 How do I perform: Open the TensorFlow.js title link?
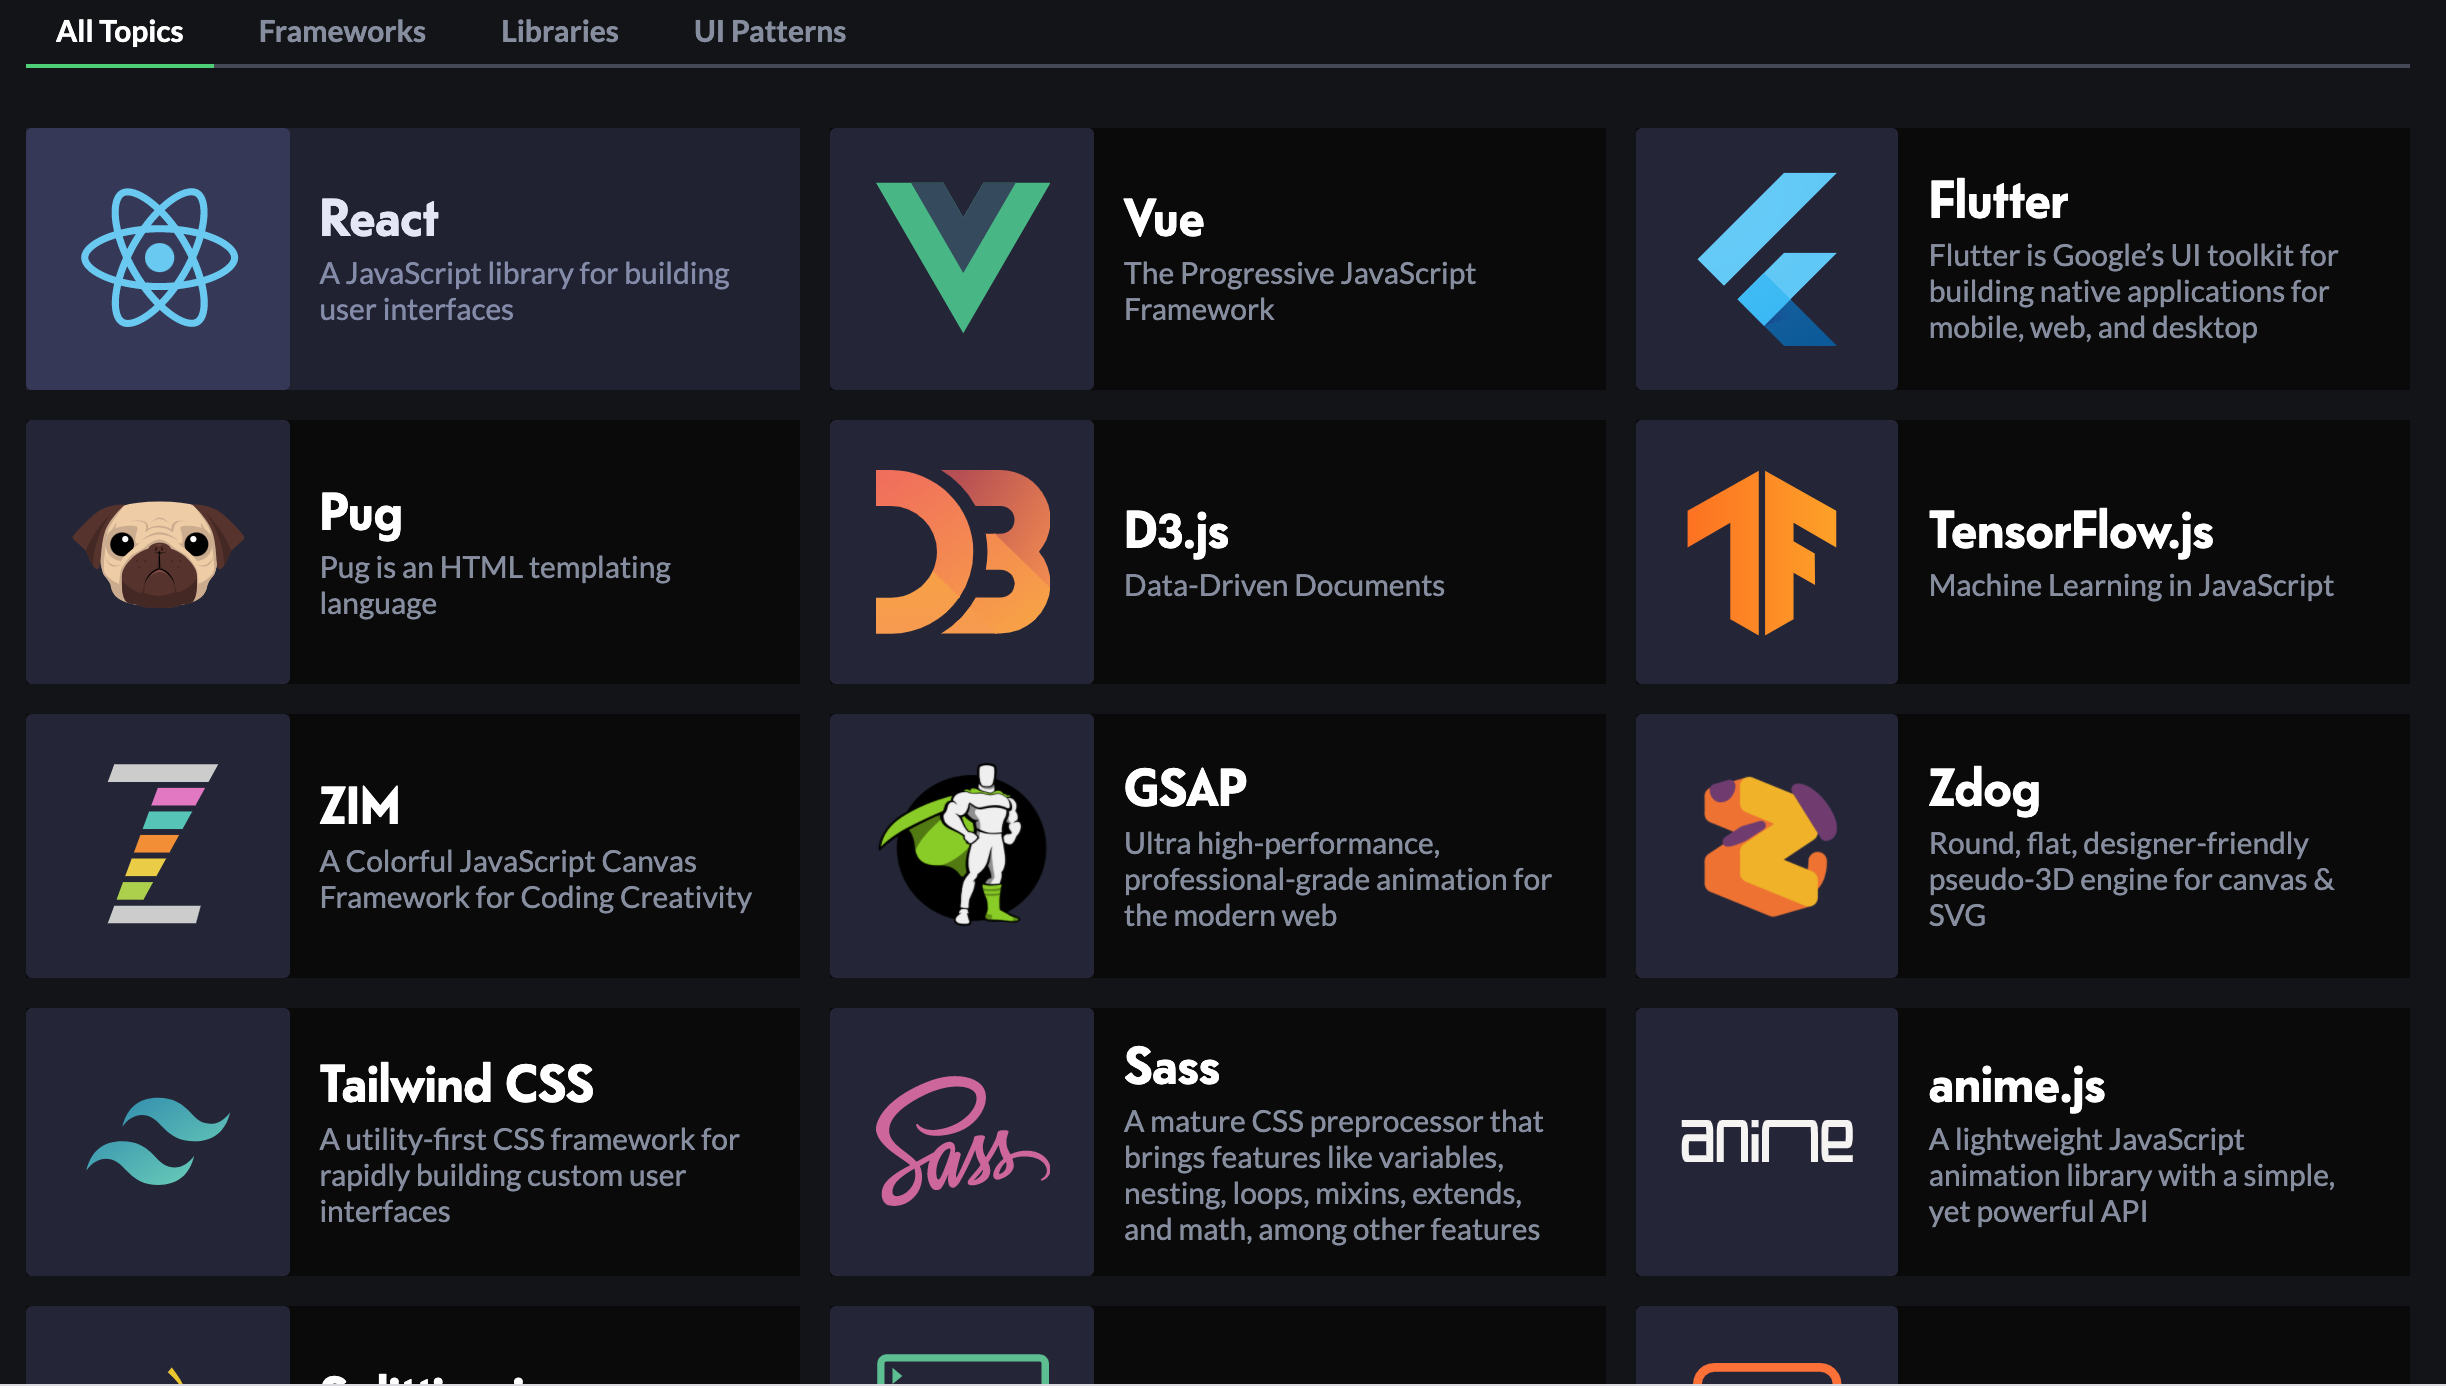[2070, 531]
